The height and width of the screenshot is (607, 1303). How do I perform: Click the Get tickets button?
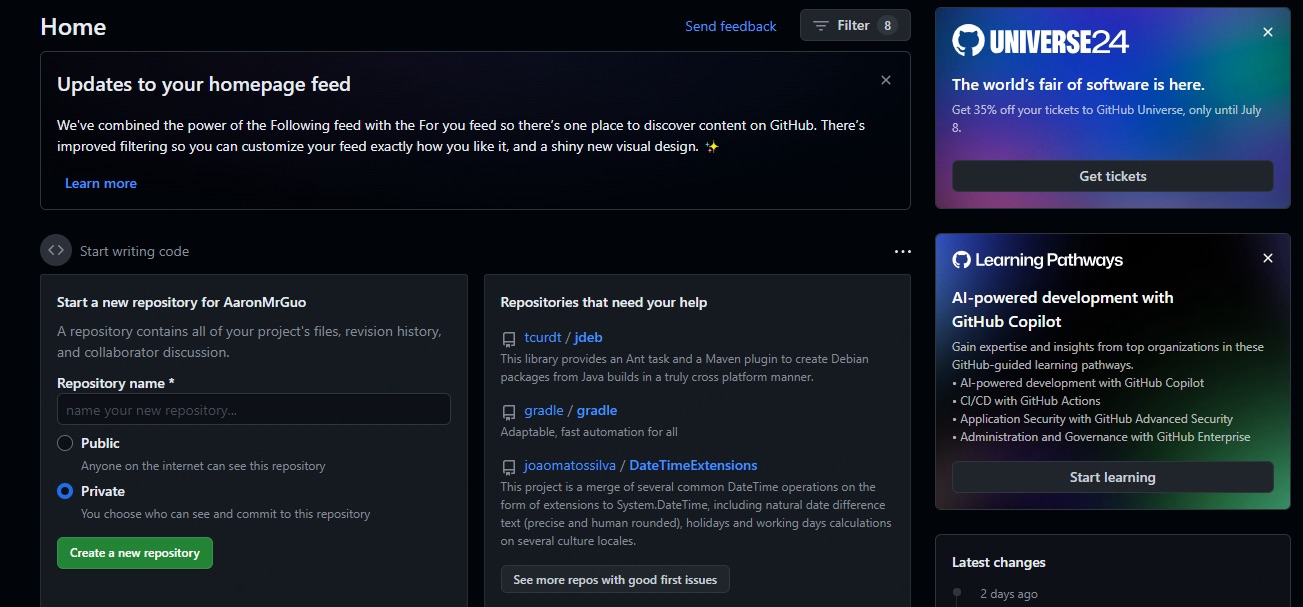click(x=1113, y=176)
